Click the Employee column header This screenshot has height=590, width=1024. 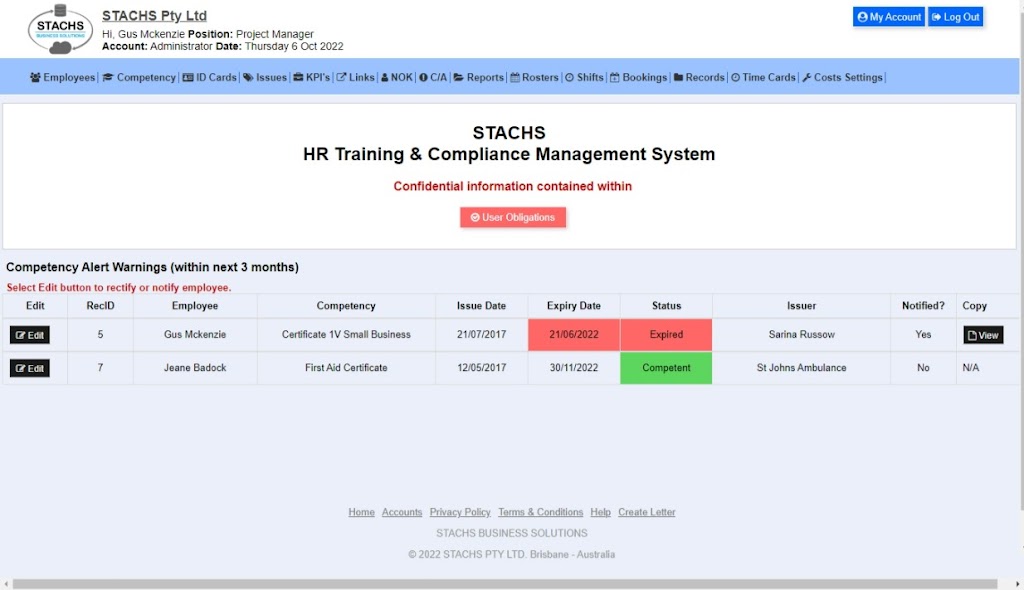pyautogui.click(x=195, y=306)
